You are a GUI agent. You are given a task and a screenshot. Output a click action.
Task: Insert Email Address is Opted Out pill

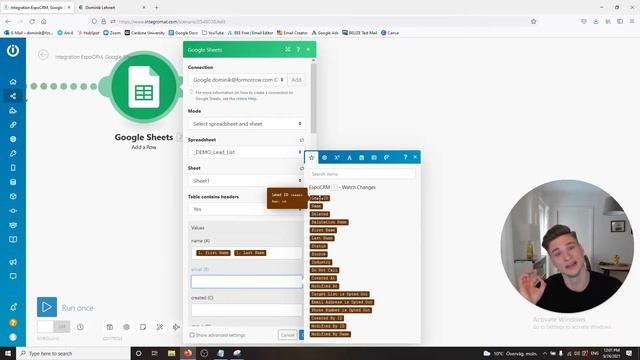(x=342, y=302)
